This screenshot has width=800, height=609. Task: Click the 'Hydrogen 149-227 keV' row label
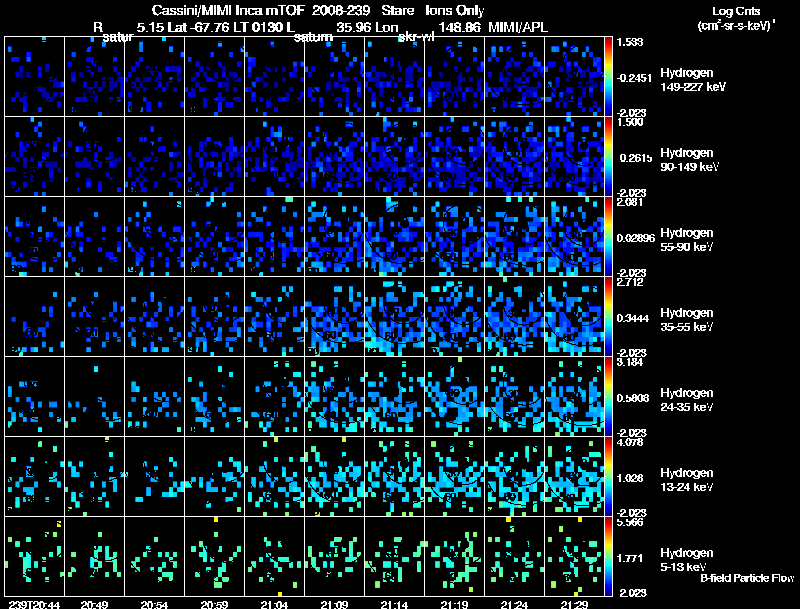(x=692, y=80)
